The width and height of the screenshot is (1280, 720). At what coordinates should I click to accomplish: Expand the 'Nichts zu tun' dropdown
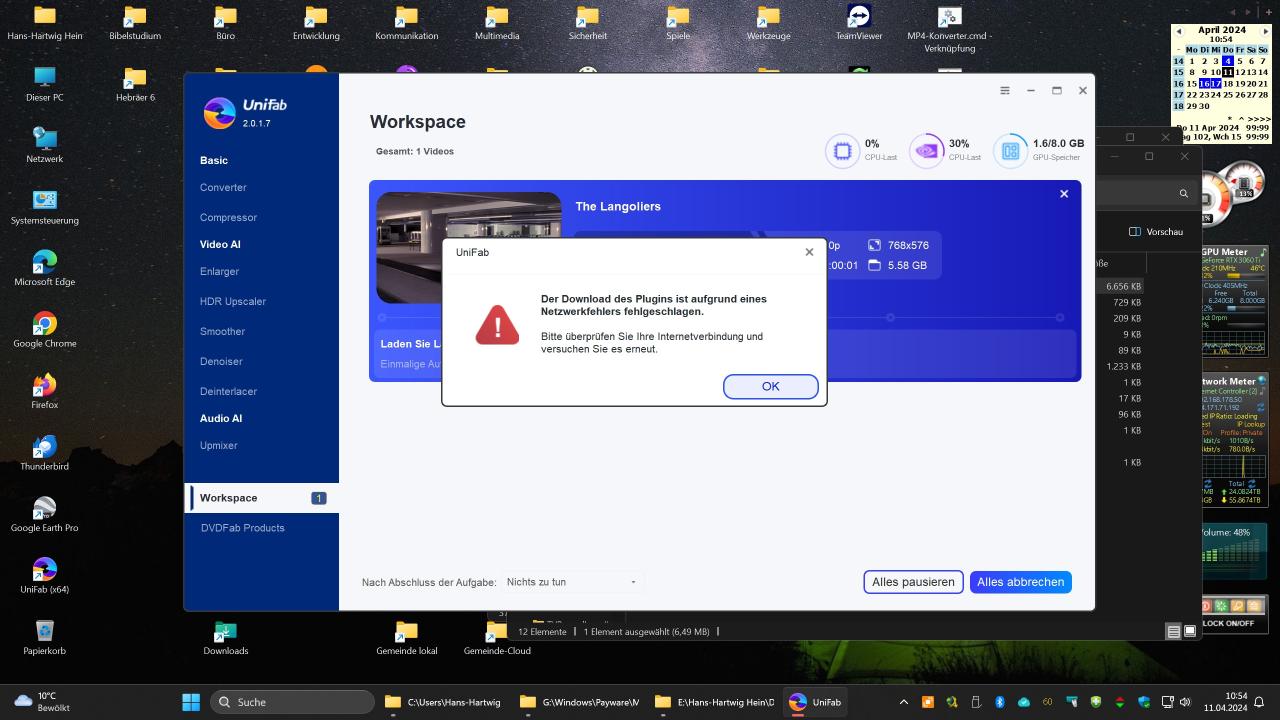(571, 582)
